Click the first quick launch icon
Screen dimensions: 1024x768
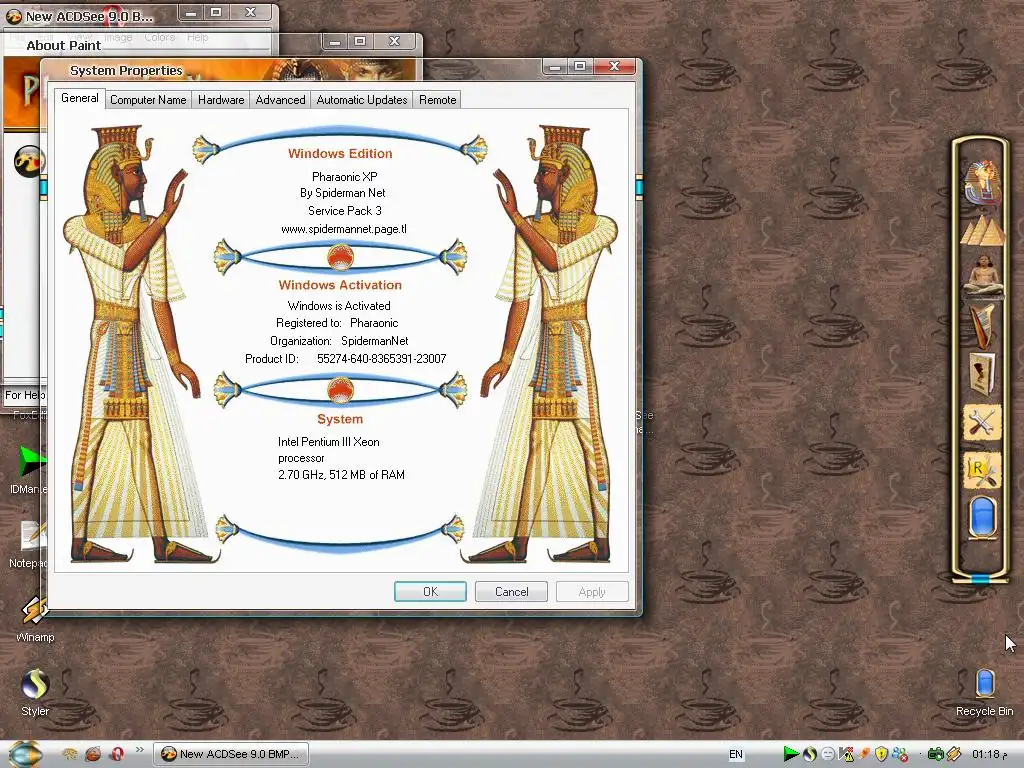pyautogui.click(x=70, y=754)
